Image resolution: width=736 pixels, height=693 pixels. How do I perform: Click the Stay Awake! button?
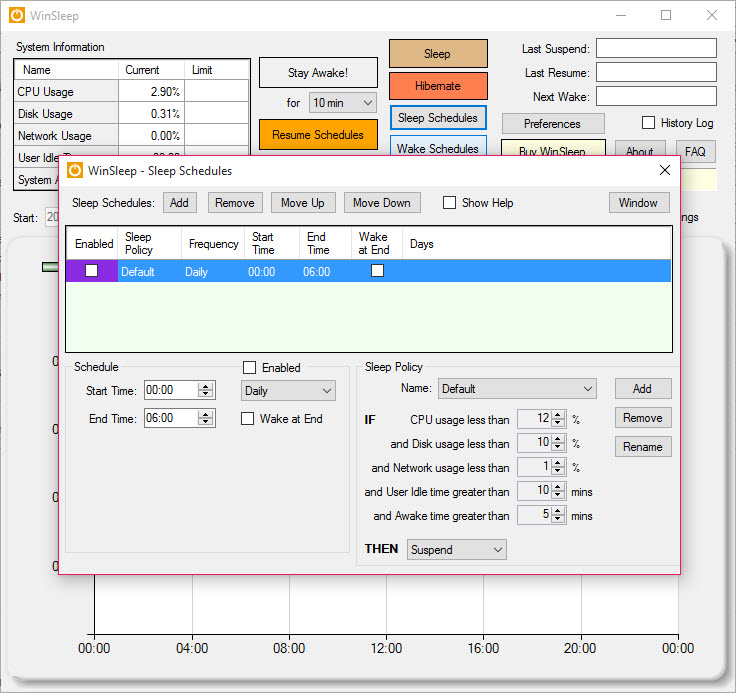318,73
